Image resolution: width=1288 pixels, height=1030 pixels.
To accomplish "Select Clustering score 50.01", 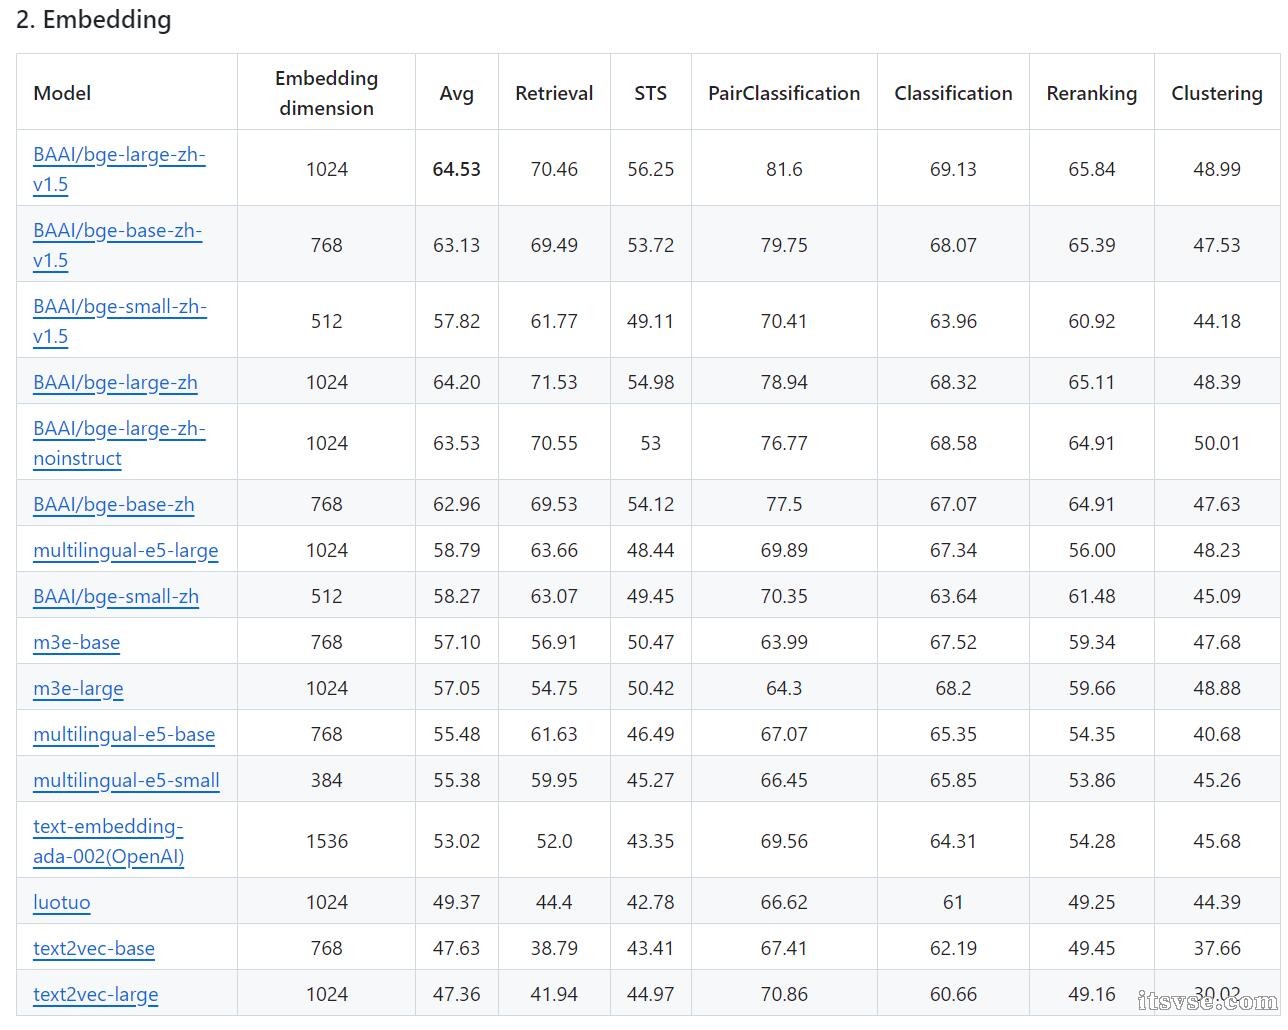I will 1217,443.
